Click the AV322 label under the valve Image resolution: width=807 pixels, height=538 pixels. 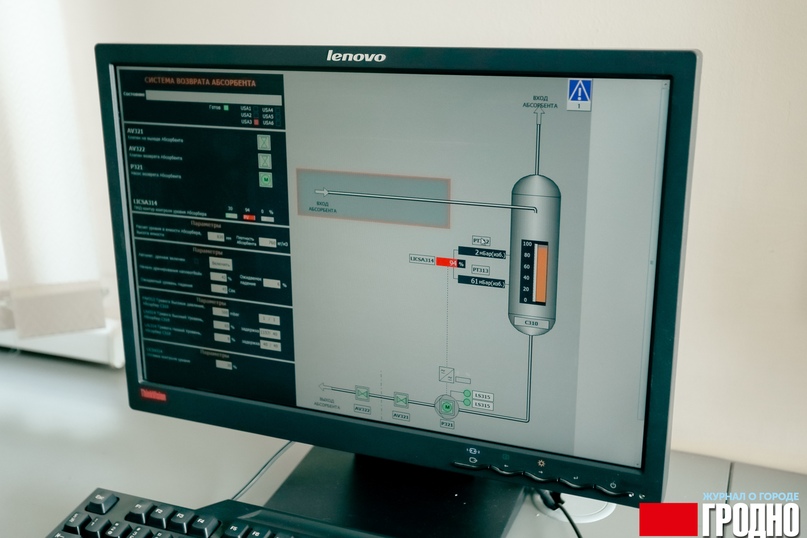[x=362, y=409]
